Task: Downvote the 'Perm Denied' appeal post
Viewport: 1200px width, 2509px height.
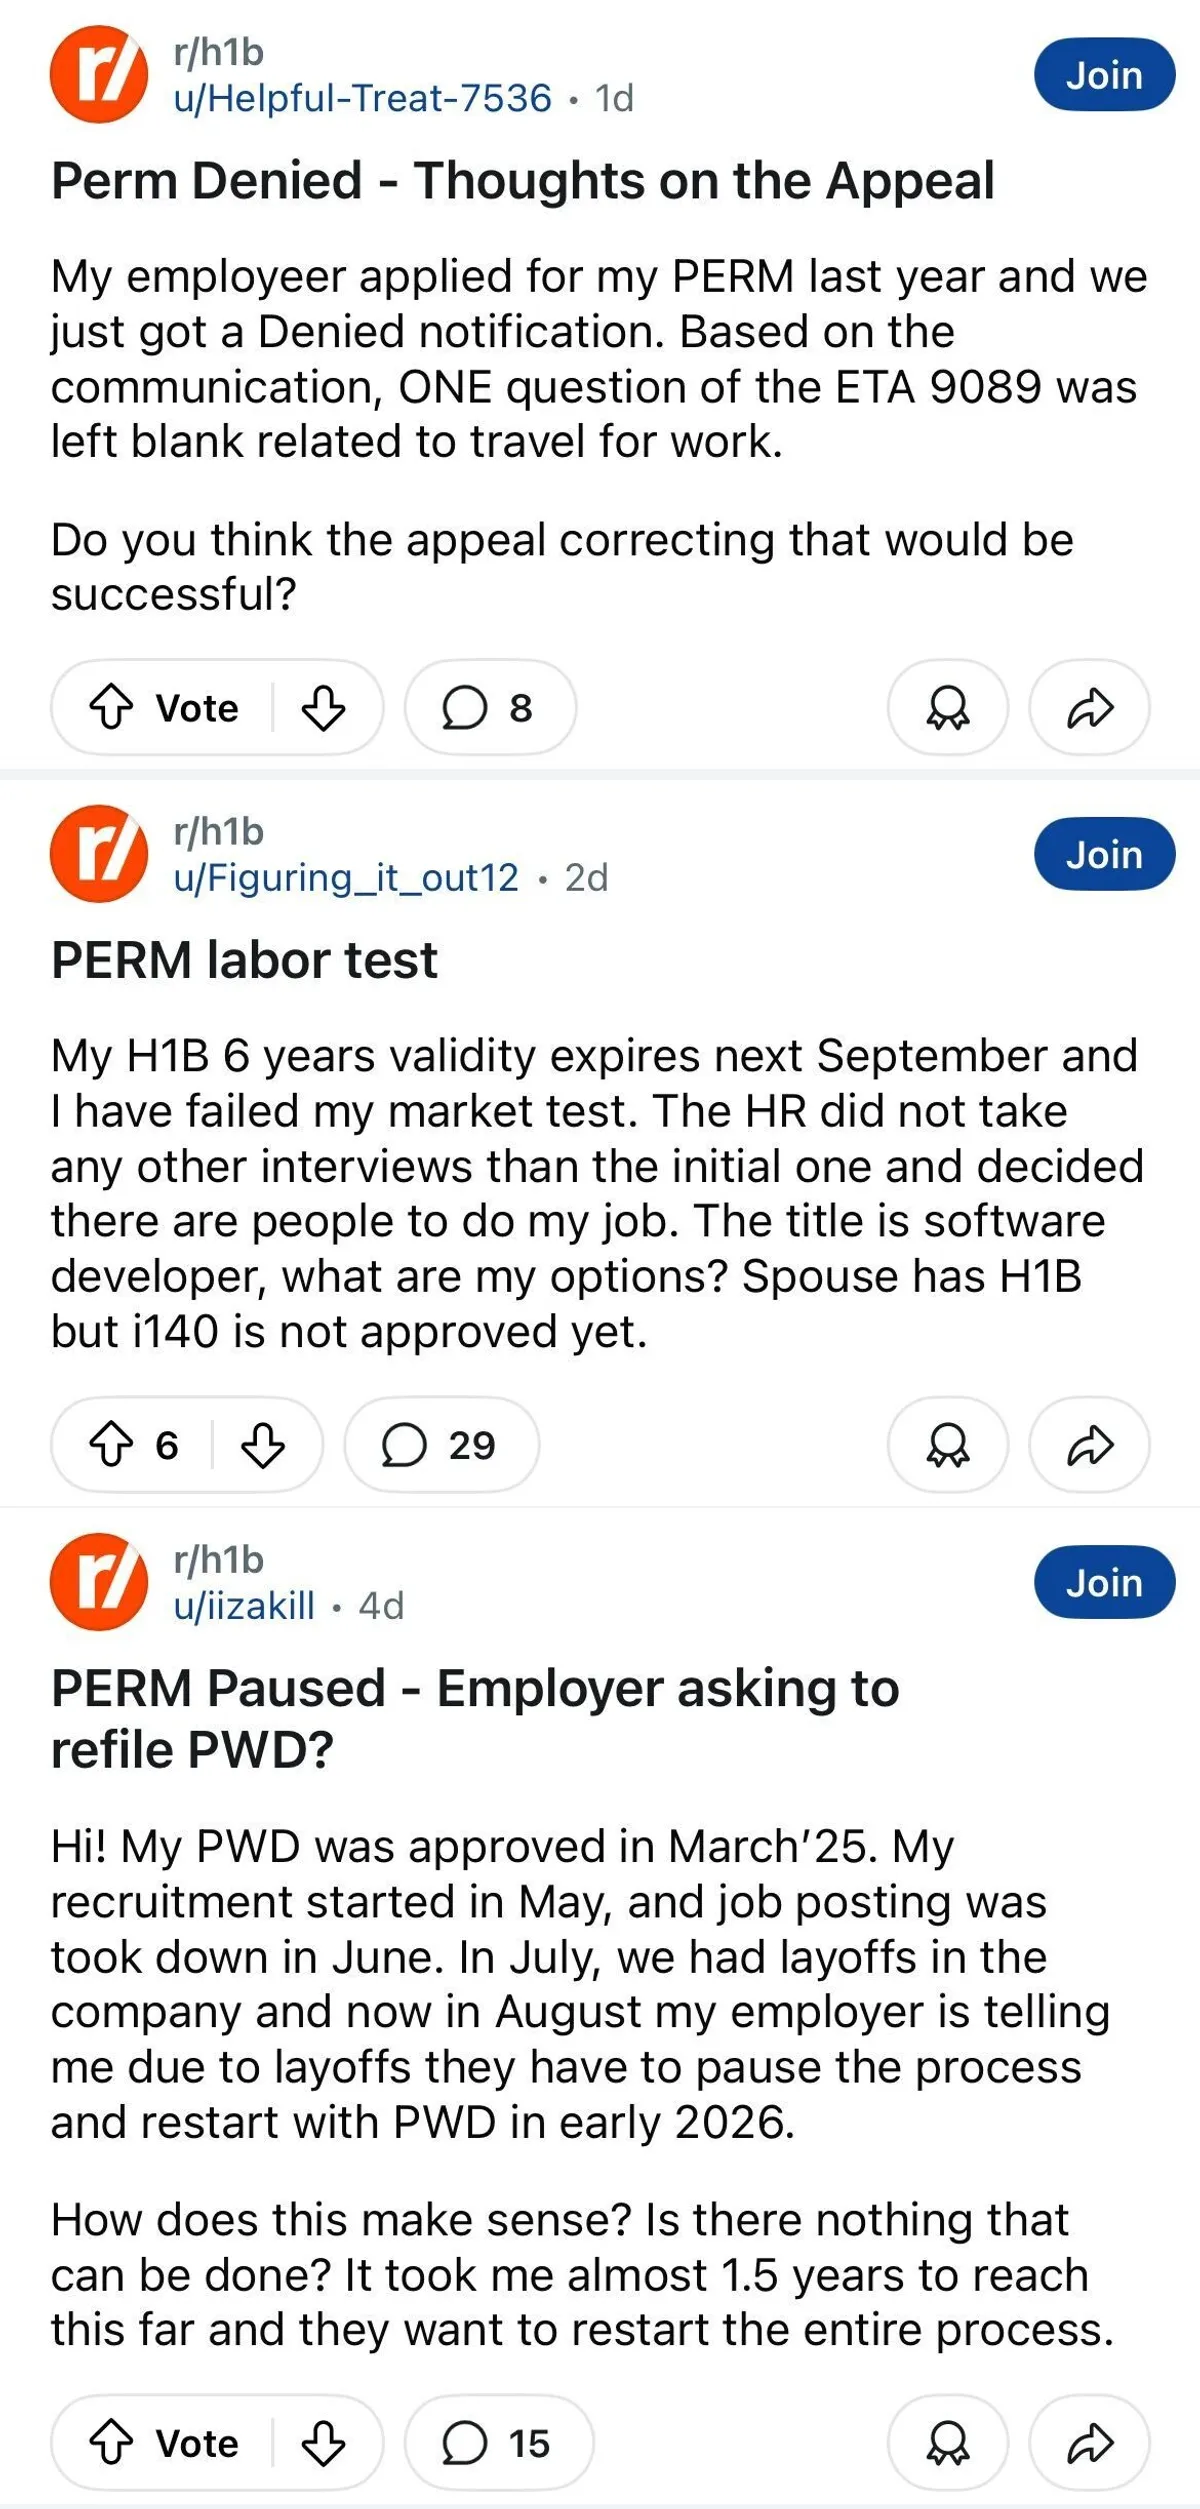Action: [323, 707]
